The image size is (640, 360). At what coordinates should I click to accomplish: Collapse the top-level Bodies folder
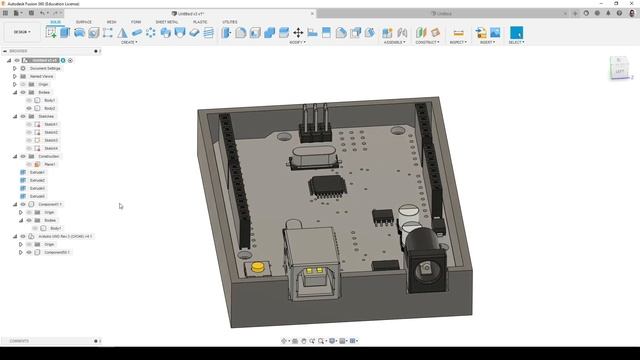pyautogui.click(x=15, y=92)
